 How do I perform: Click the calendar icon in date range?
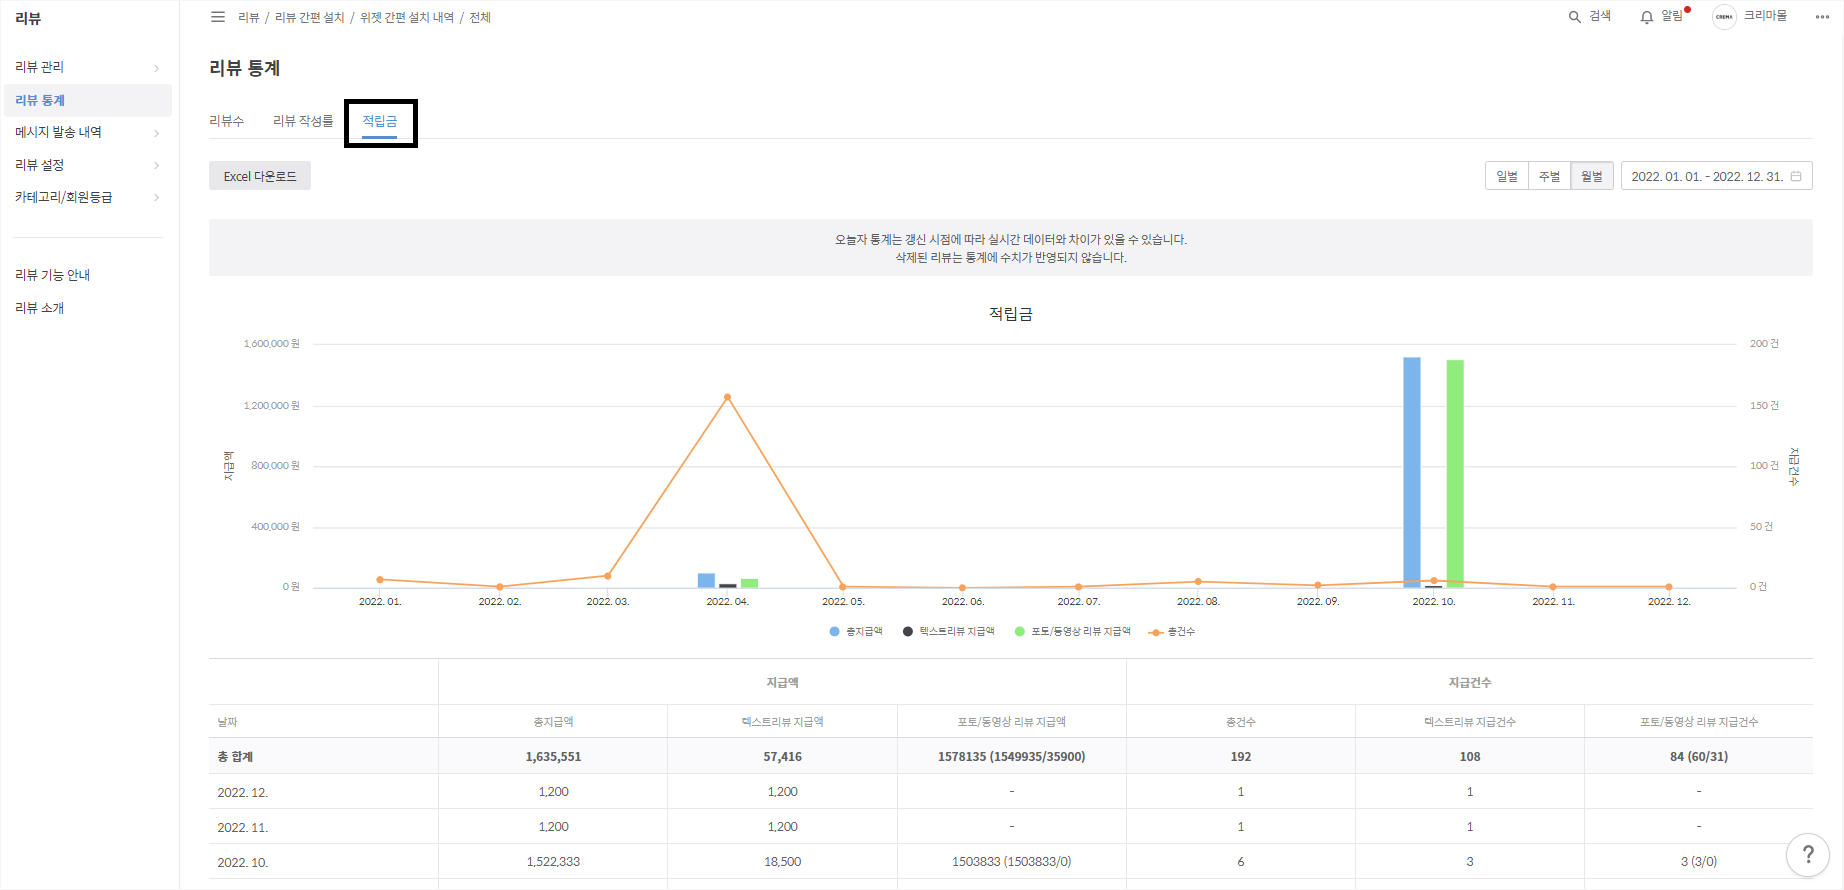(x=1796, y=176)
